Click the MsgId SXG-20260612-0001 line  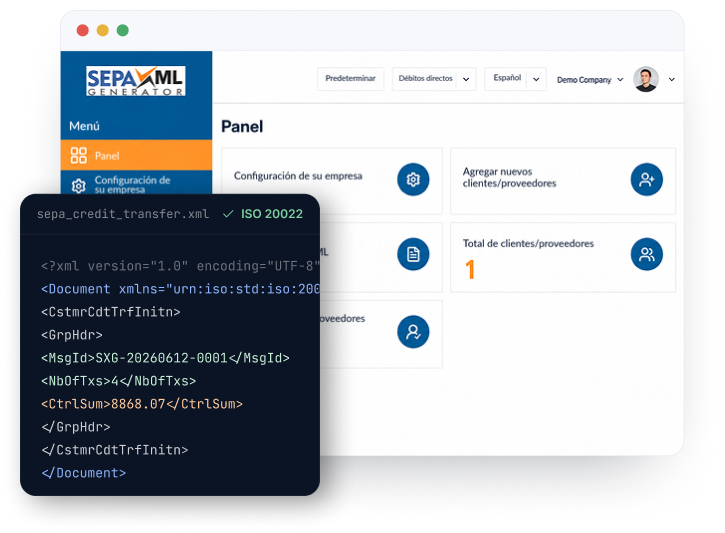coord(165,358)
